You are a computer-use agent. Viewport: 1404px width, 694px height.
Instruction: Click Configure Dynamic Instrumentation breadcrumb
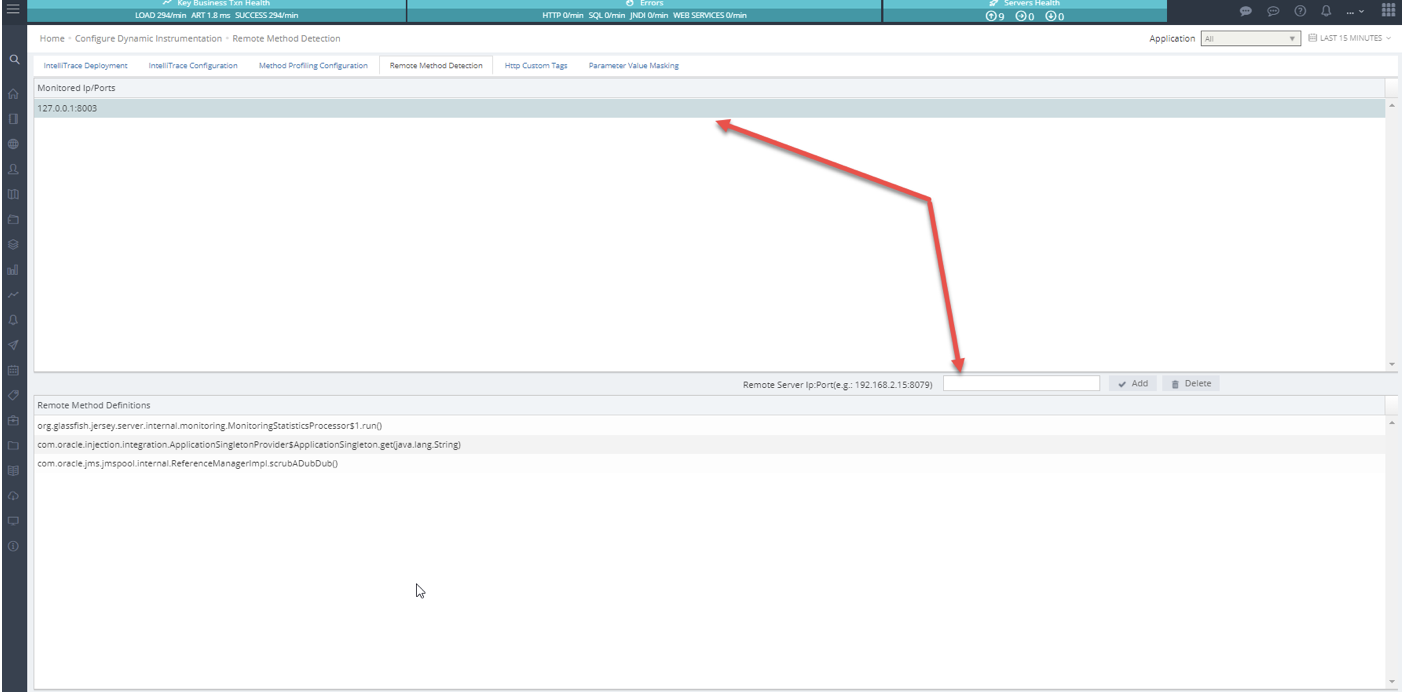(149, 38)
